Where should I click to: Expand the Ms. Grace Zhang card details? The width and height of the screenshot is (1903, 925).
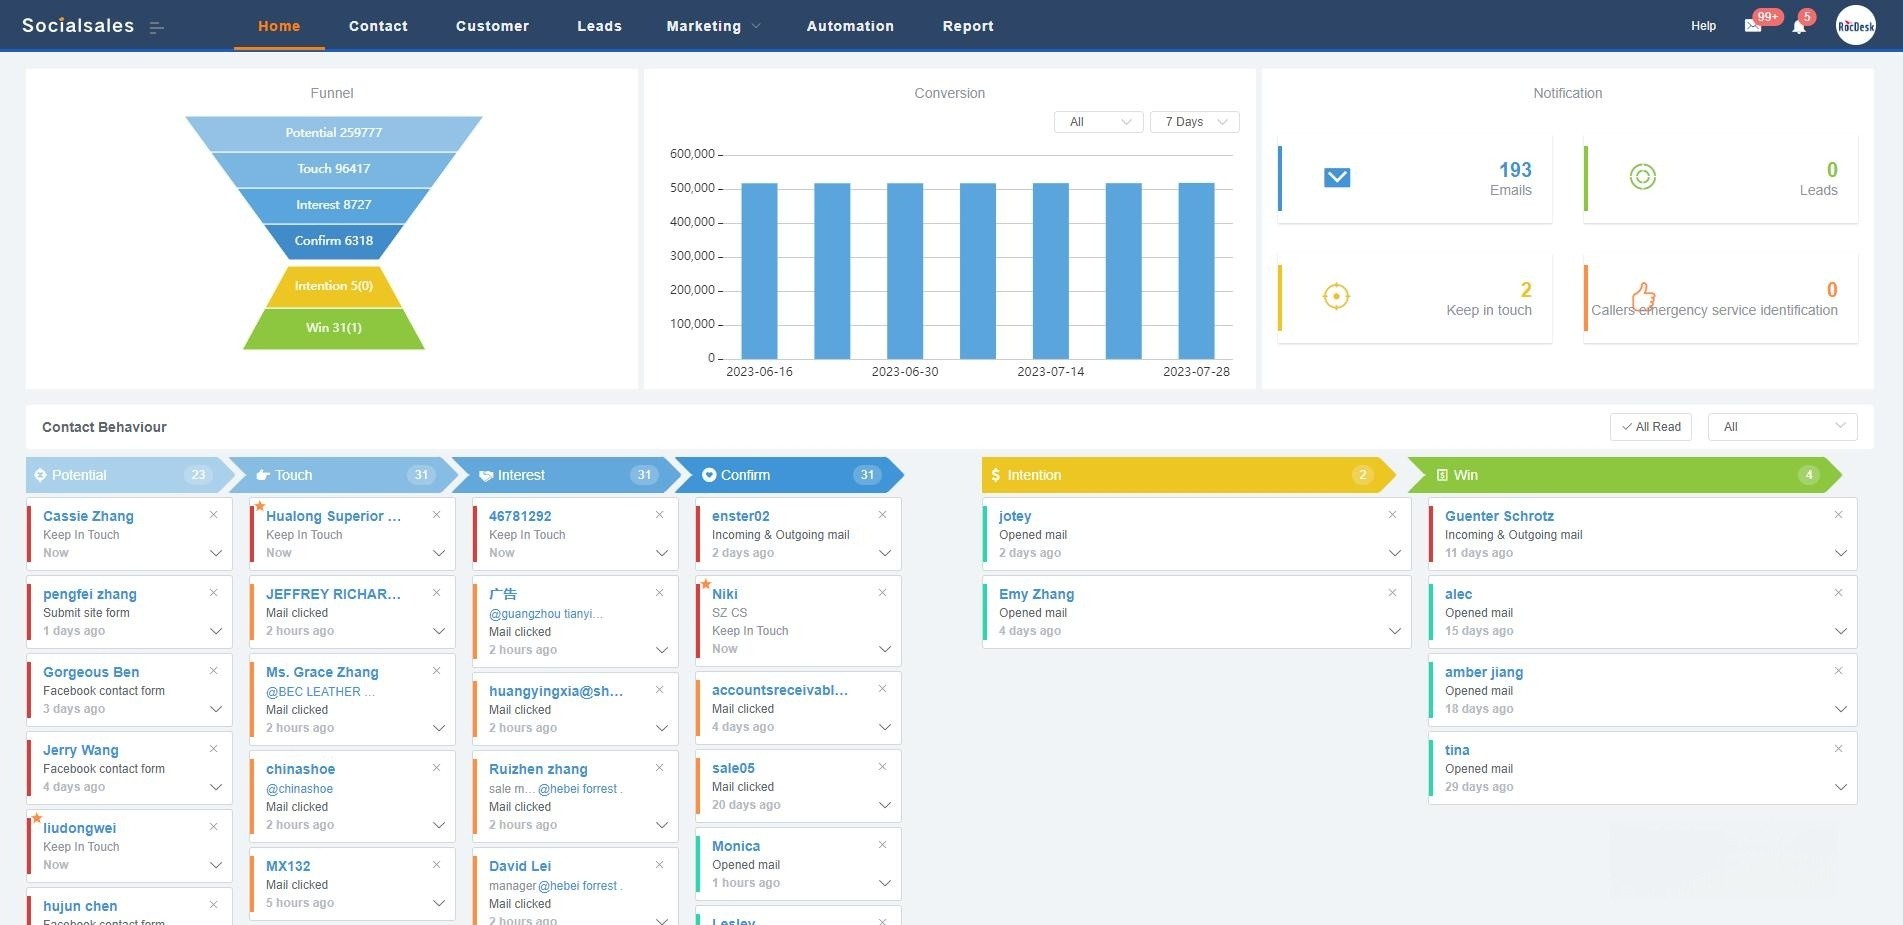(439, 728)
